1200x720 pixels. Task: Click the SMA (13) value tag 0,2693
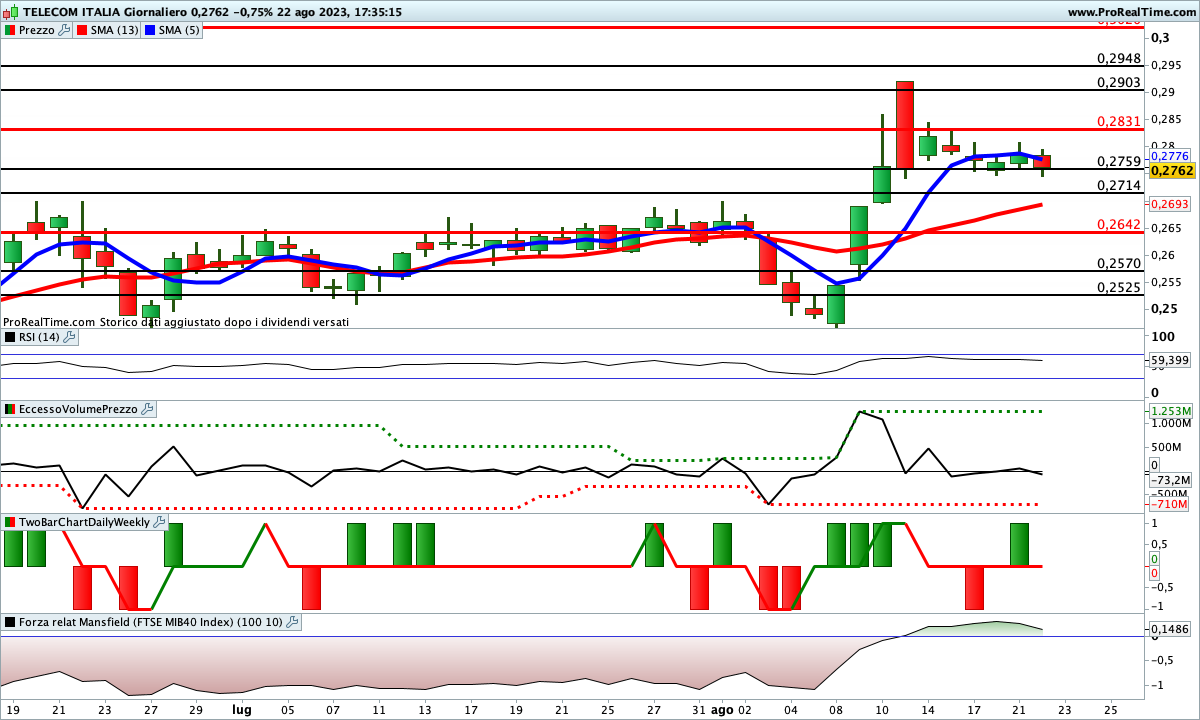[x=1170, y=204]
